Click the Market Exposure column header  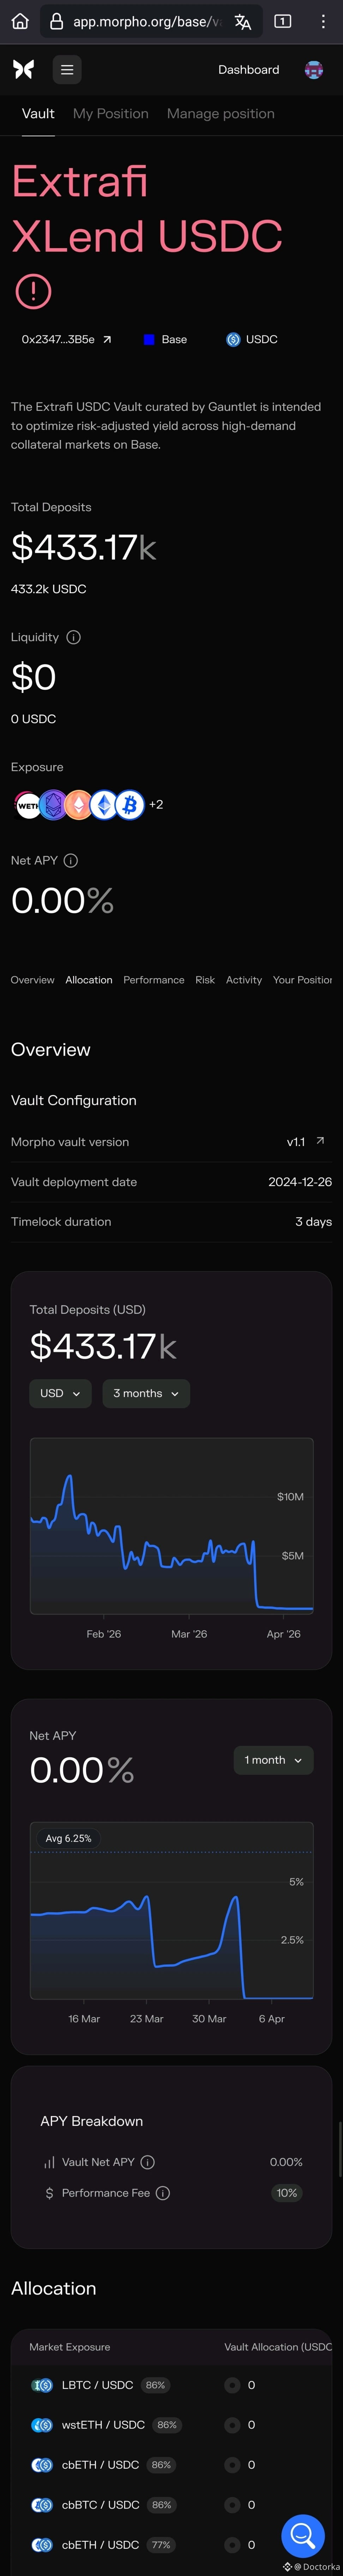point(70,2347)
